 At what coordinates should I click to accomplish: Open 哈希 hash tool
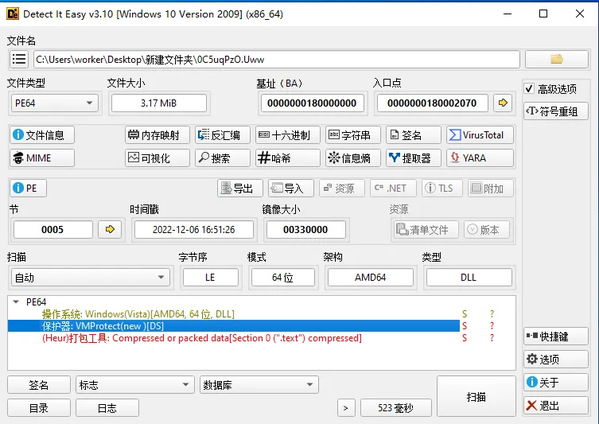pyautogui.click(x=288, y=158)
